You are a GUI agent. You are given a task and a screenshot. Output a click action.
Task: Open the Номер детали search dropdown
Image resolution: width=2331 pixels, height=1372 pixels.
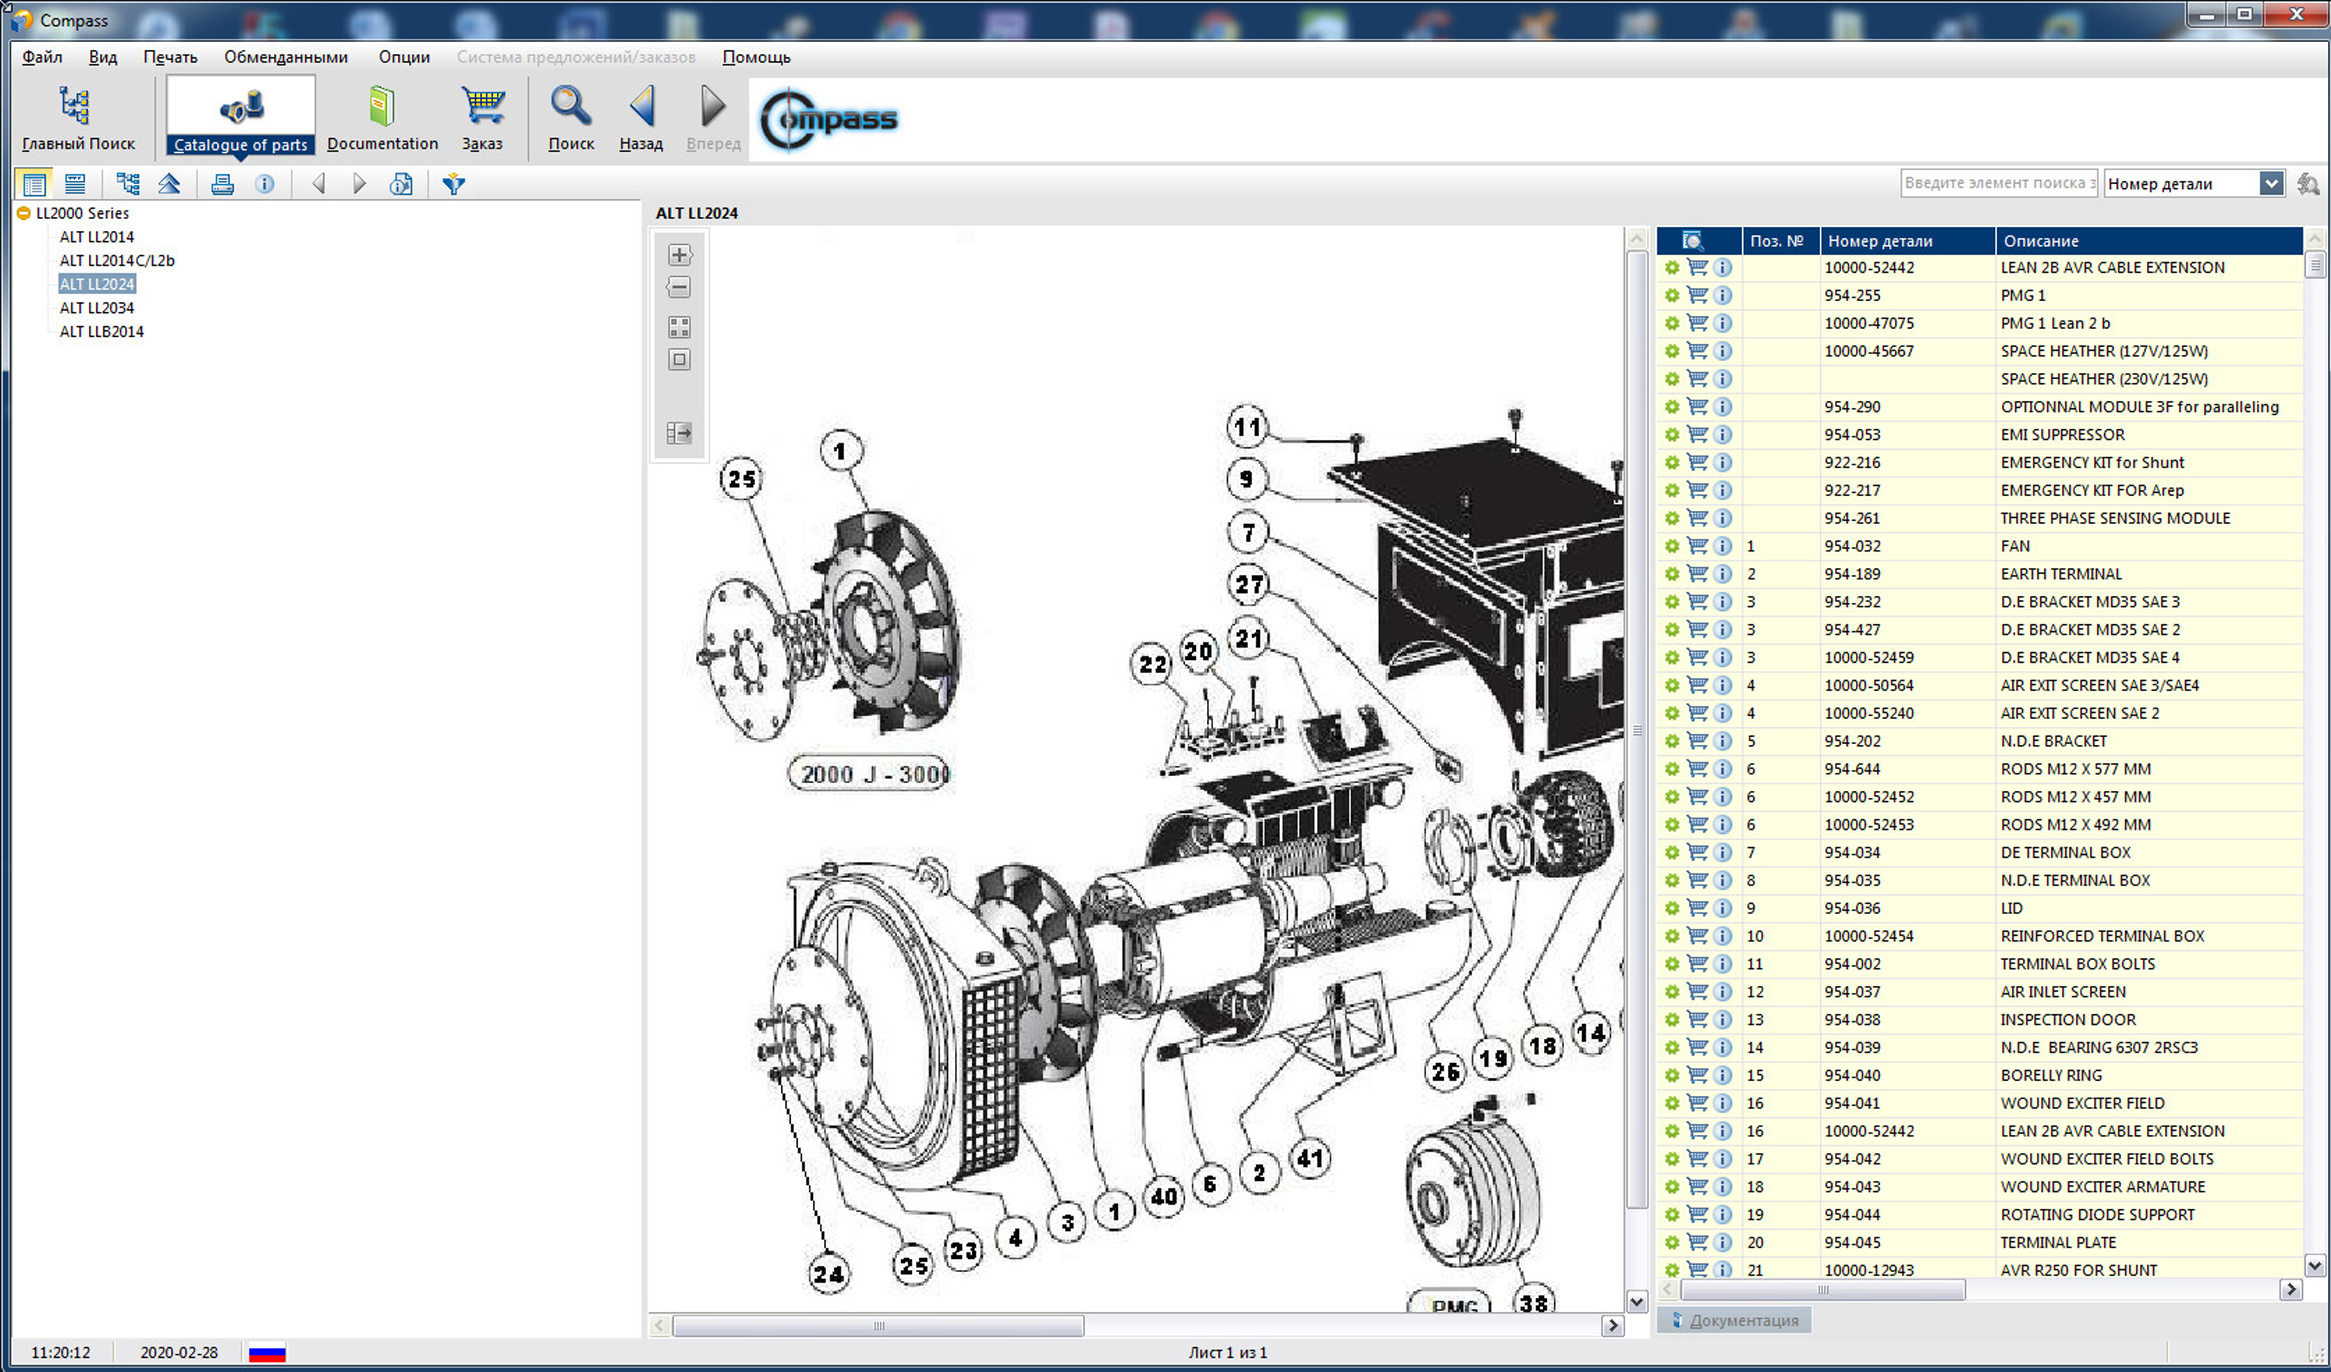point(2271,184)
